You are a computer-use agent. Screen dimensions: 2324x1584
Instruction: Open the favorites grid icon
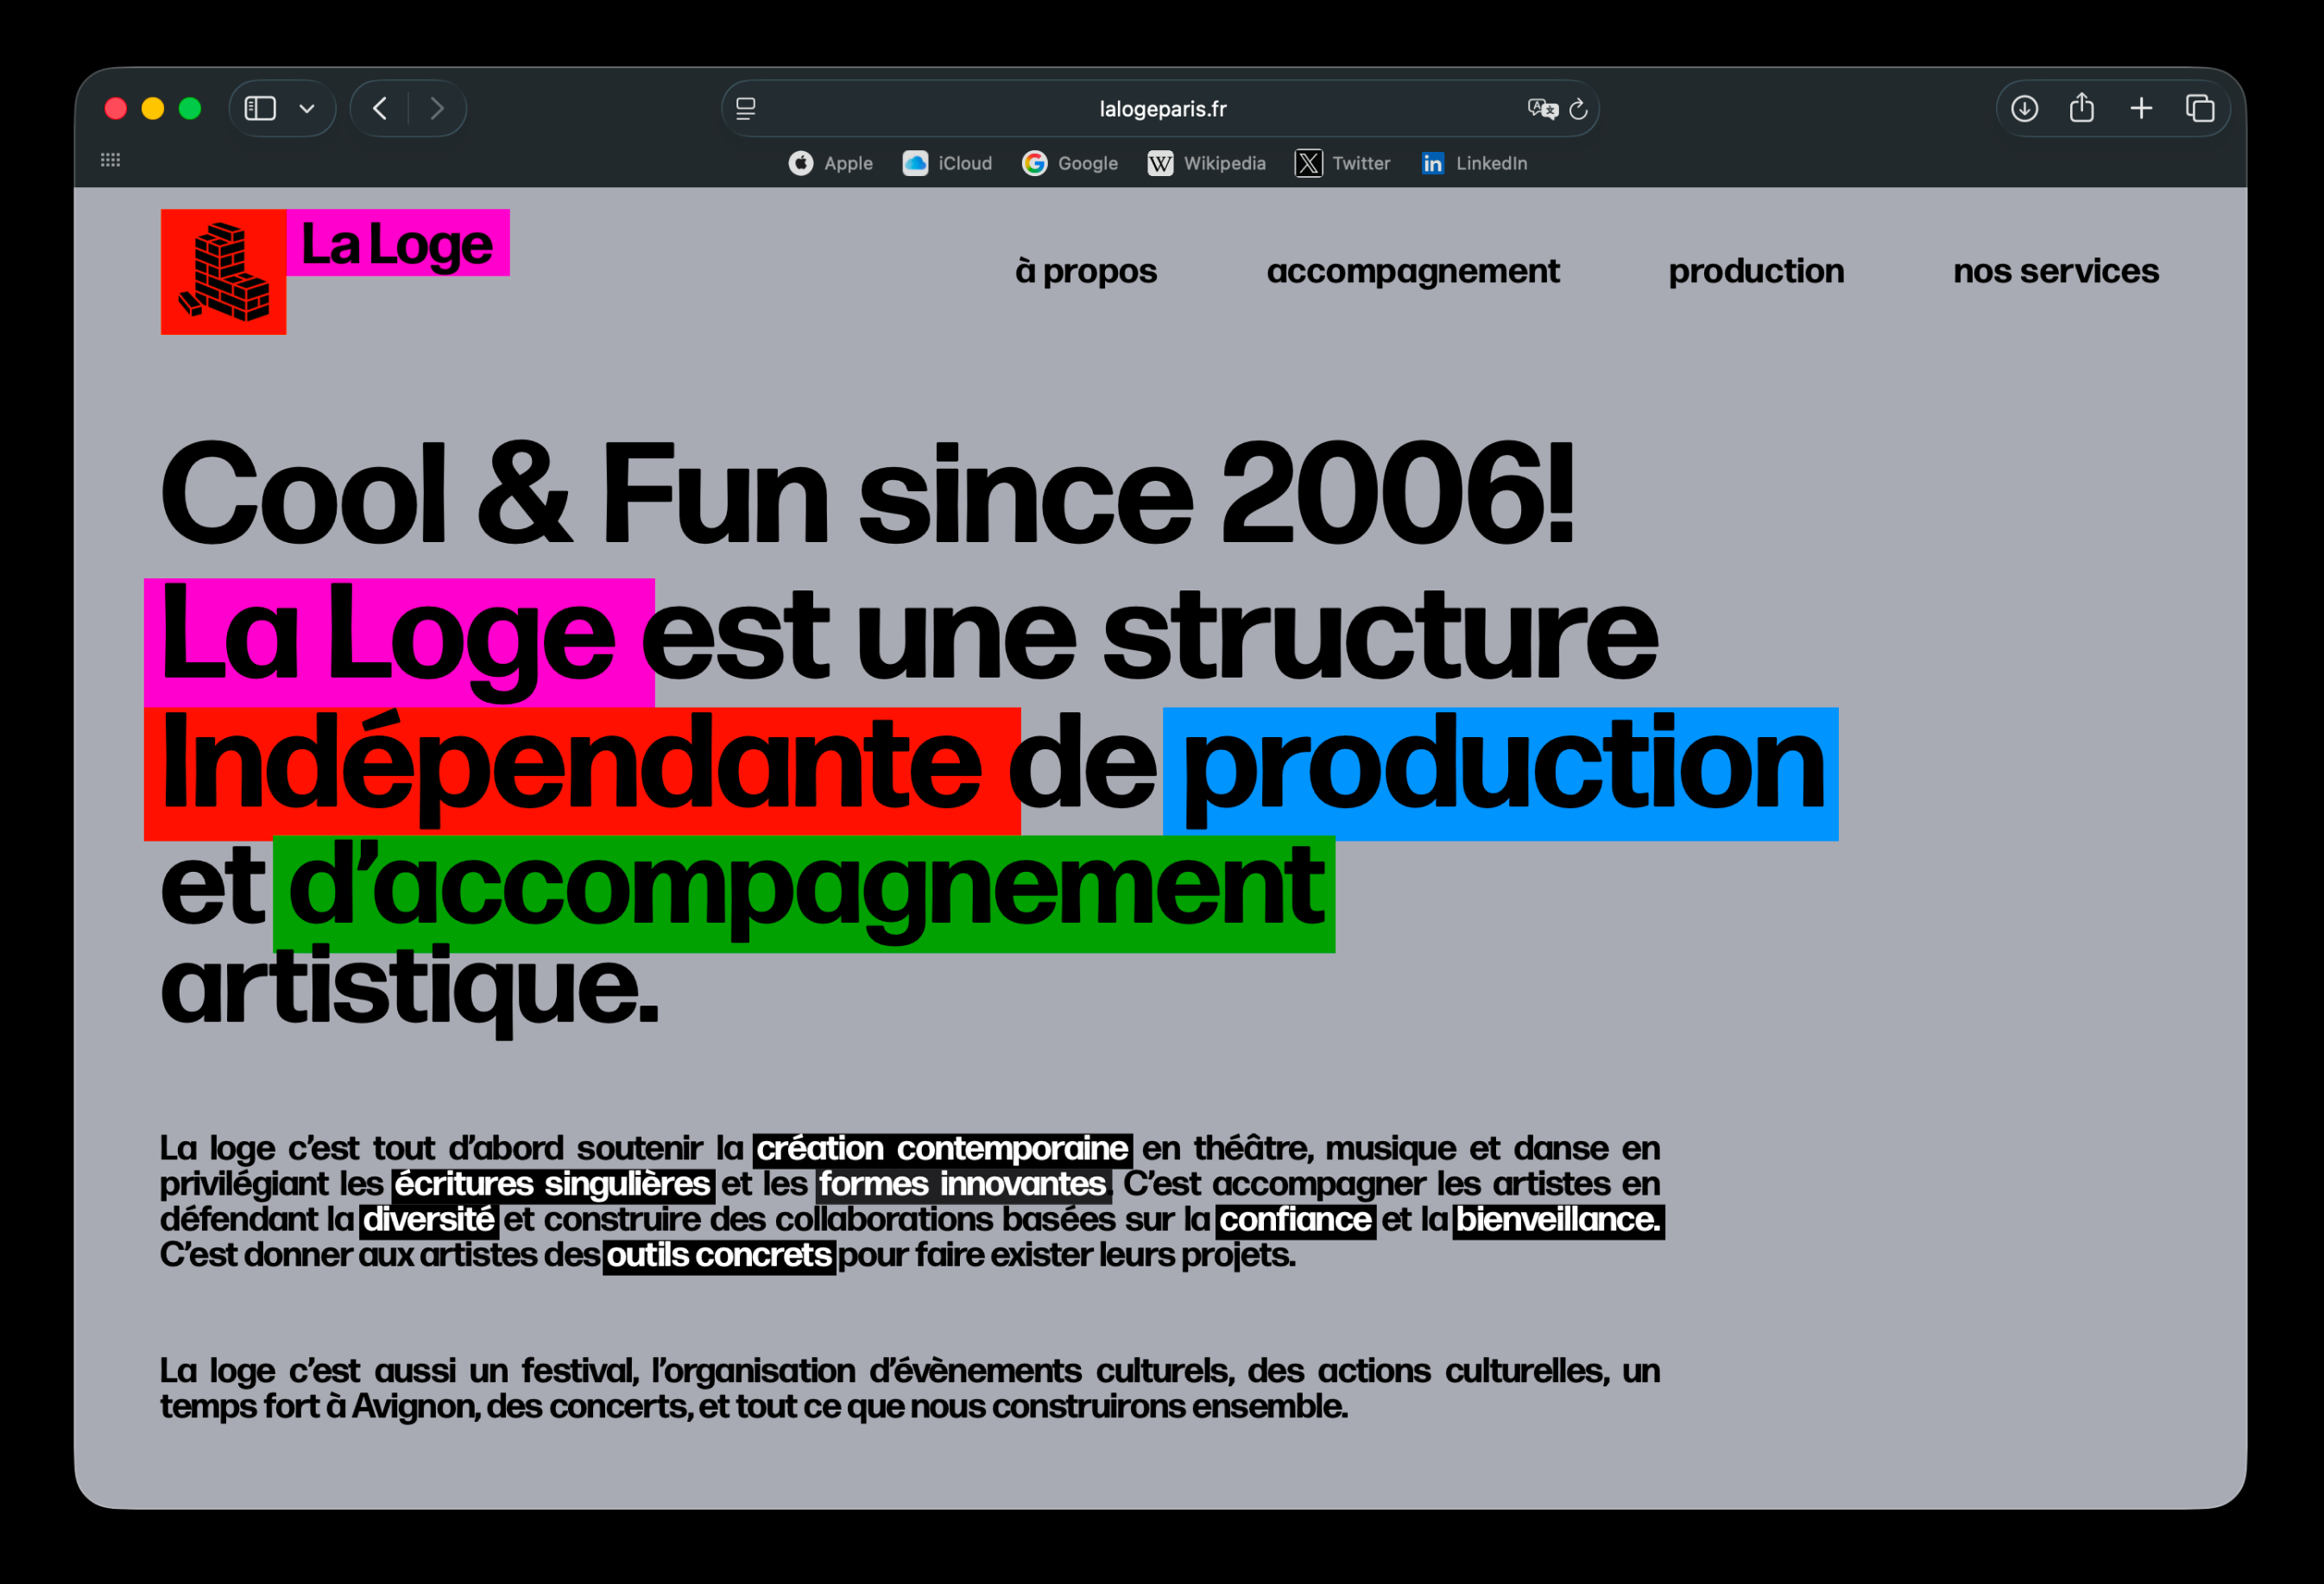[111, 160]
